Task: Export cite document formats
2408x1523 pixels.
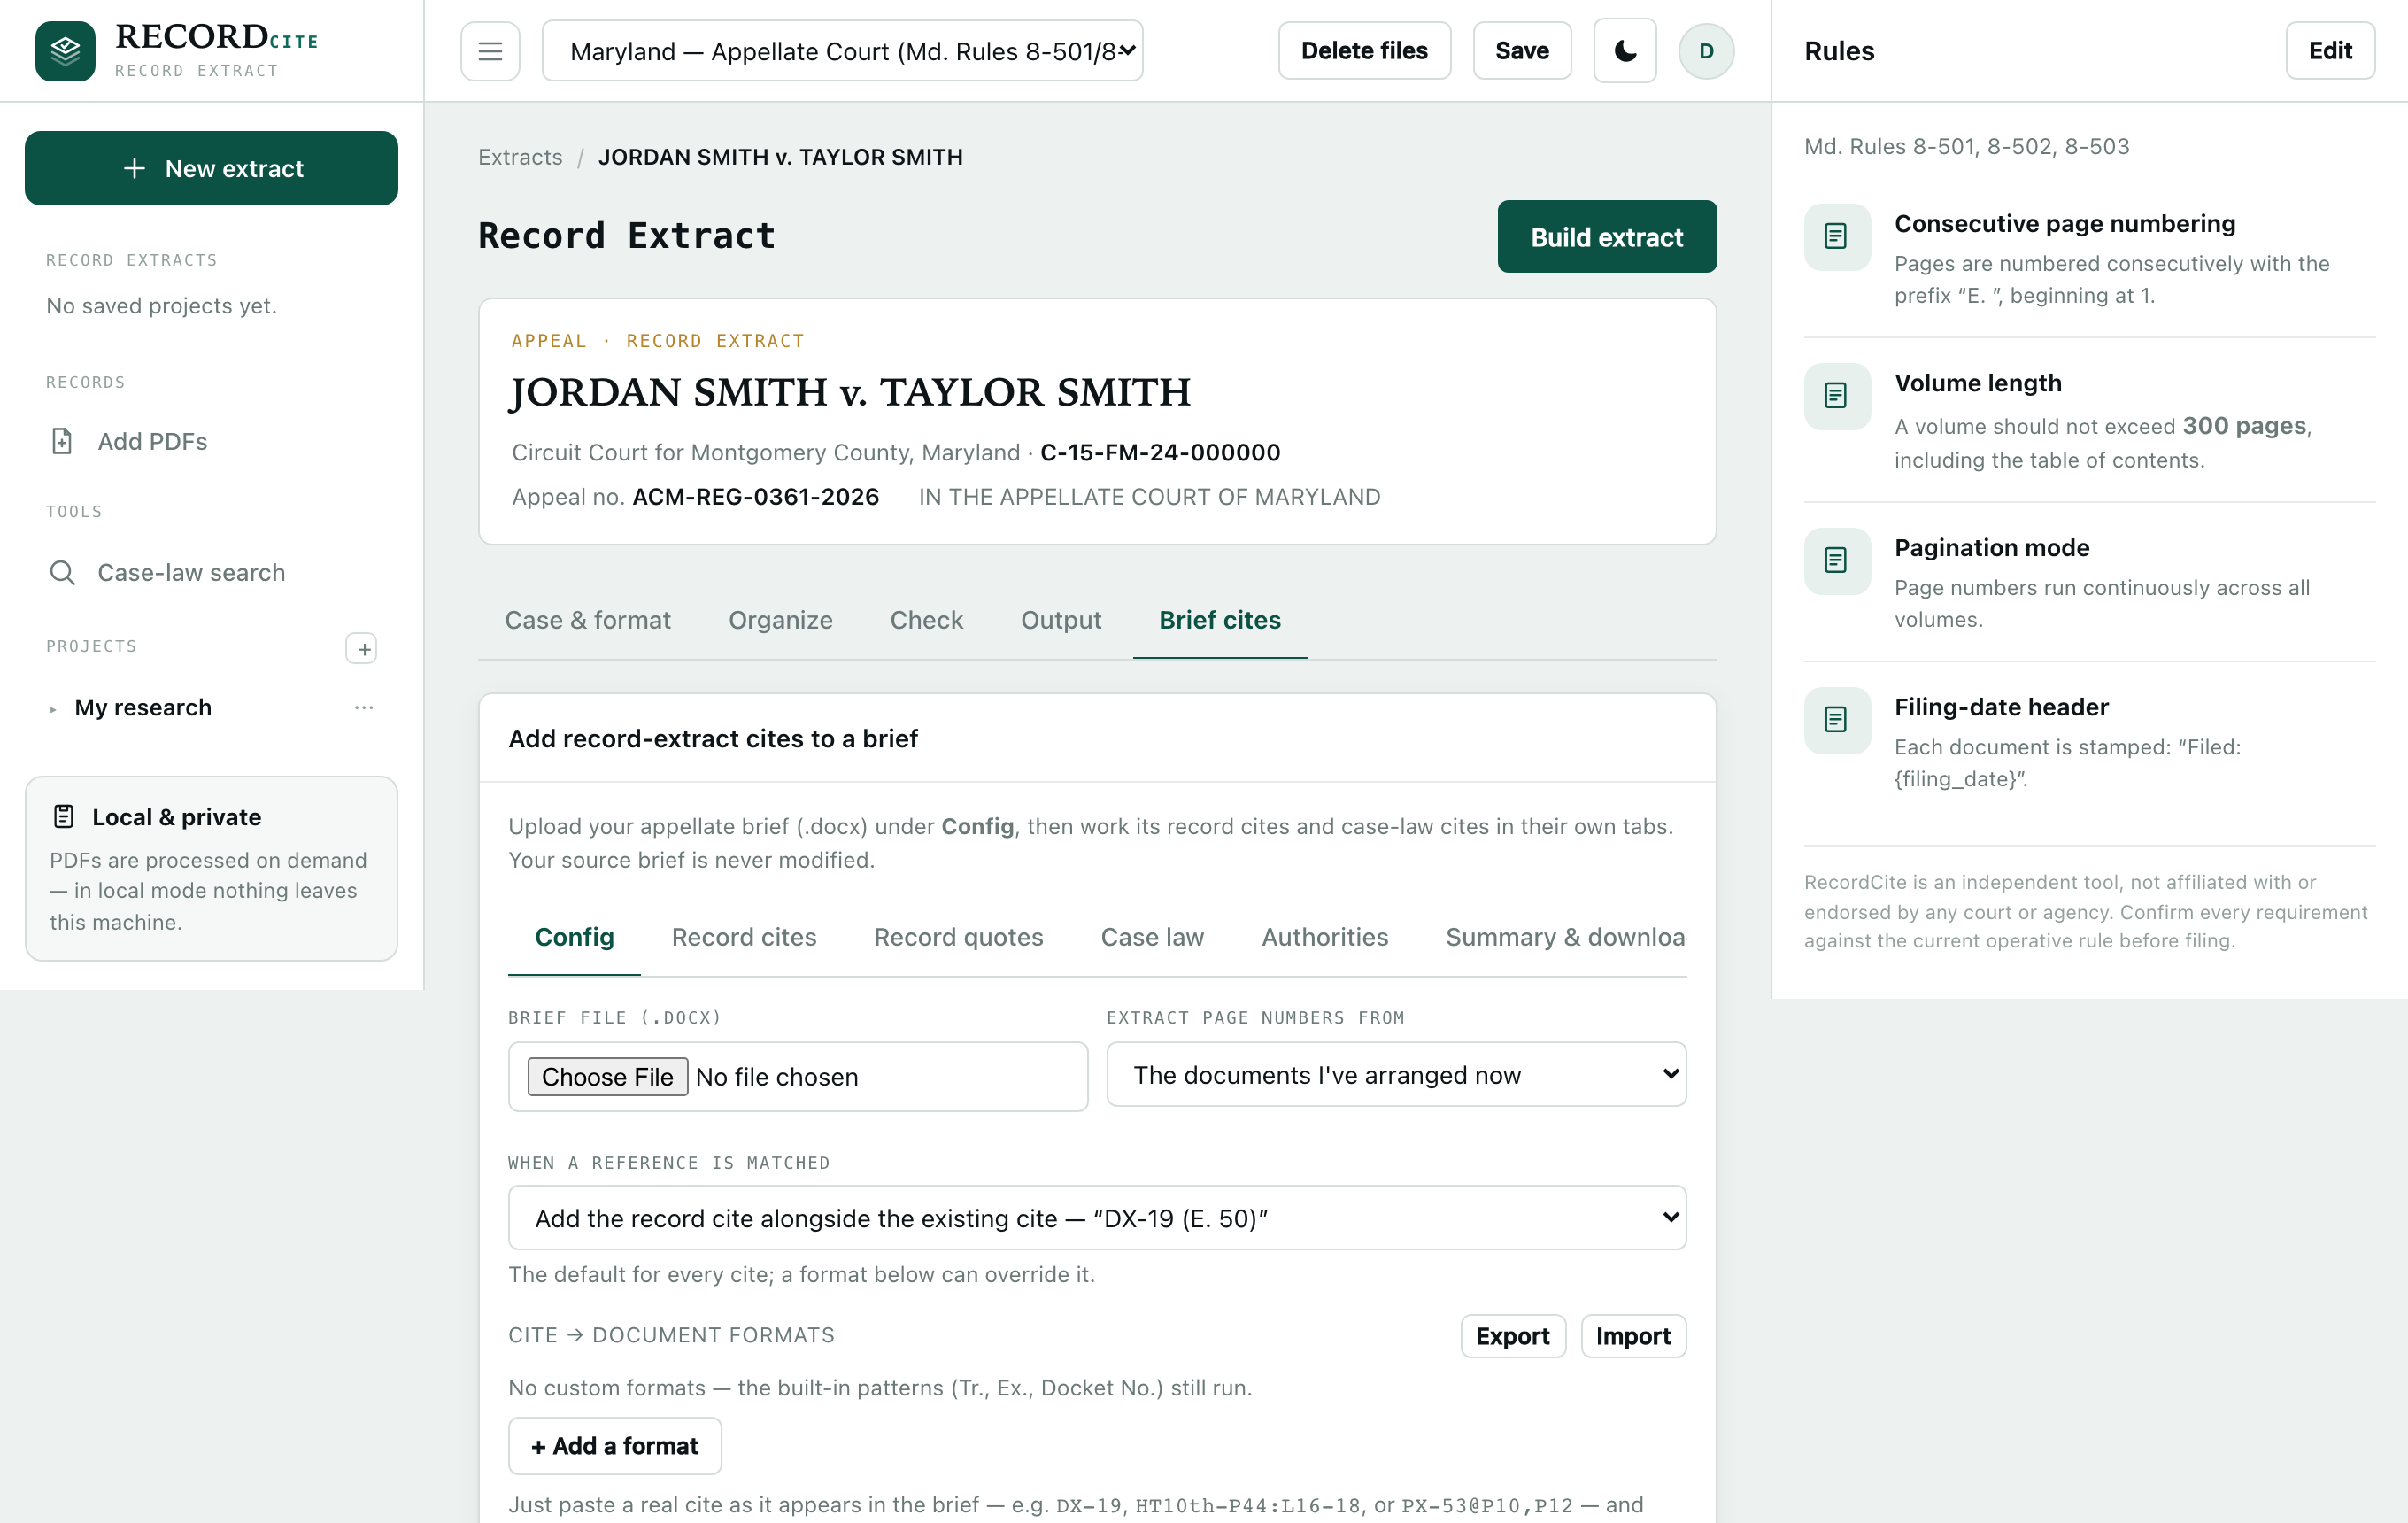Action: tap(1512, 1336)
